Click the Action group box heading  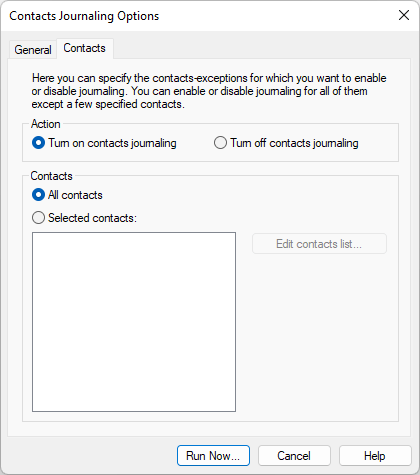click(x=46, y=124)
